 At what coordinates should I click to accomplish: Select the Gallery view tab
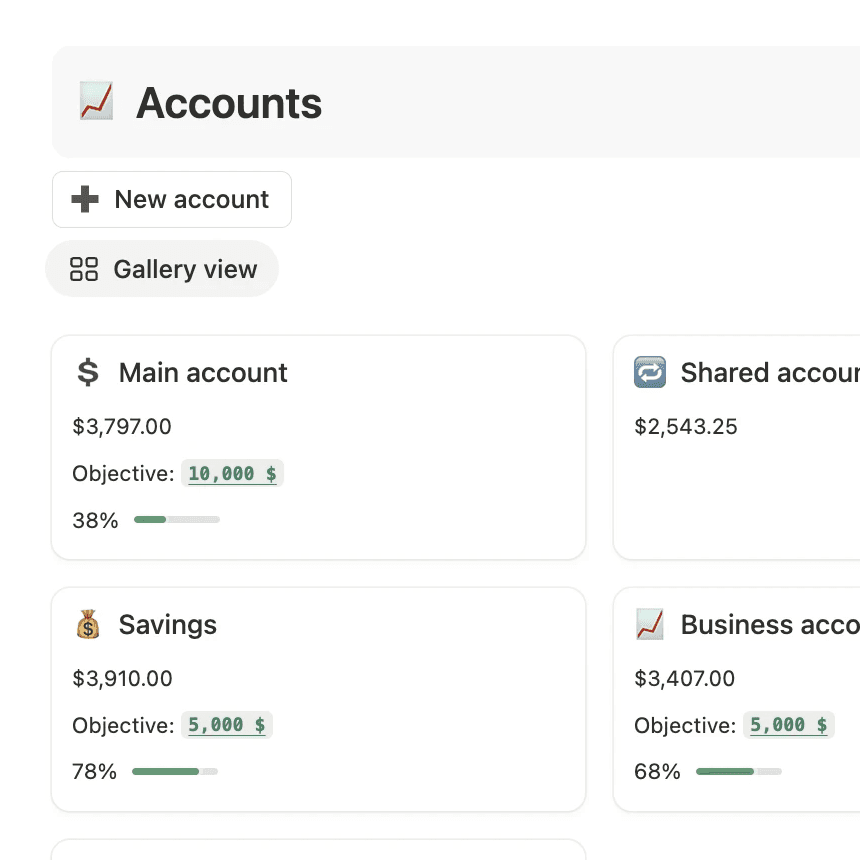tap(162, 269)
